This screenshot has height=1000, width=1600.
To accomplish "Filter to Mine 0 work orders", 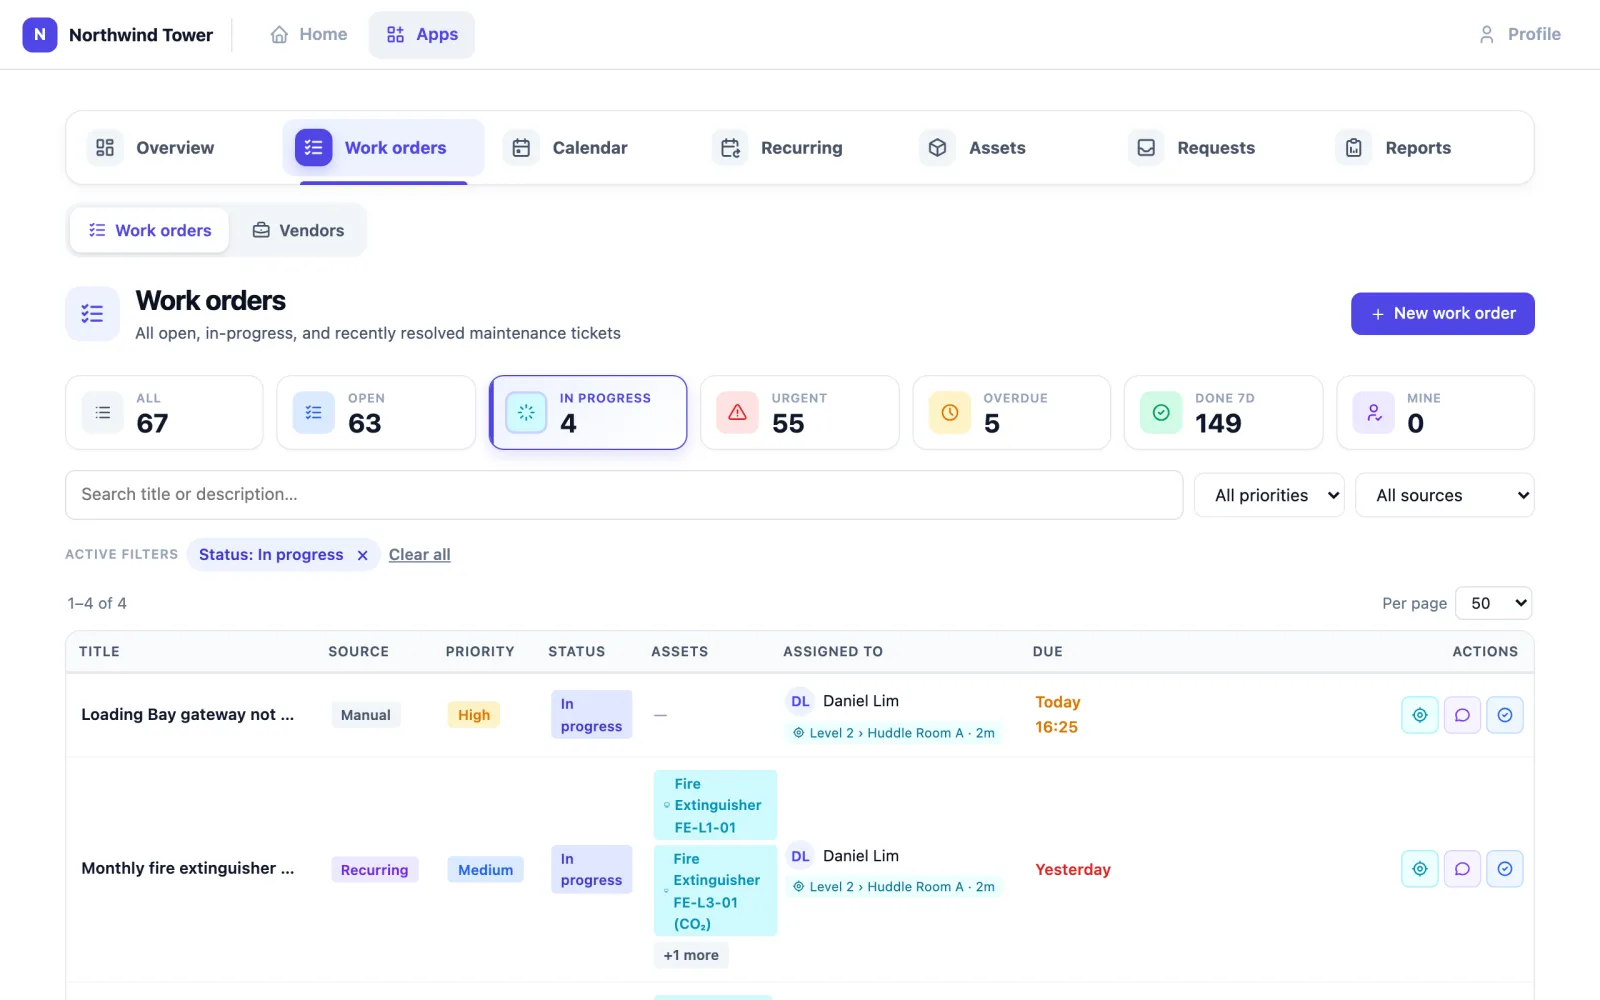I will coord(1436,413).
